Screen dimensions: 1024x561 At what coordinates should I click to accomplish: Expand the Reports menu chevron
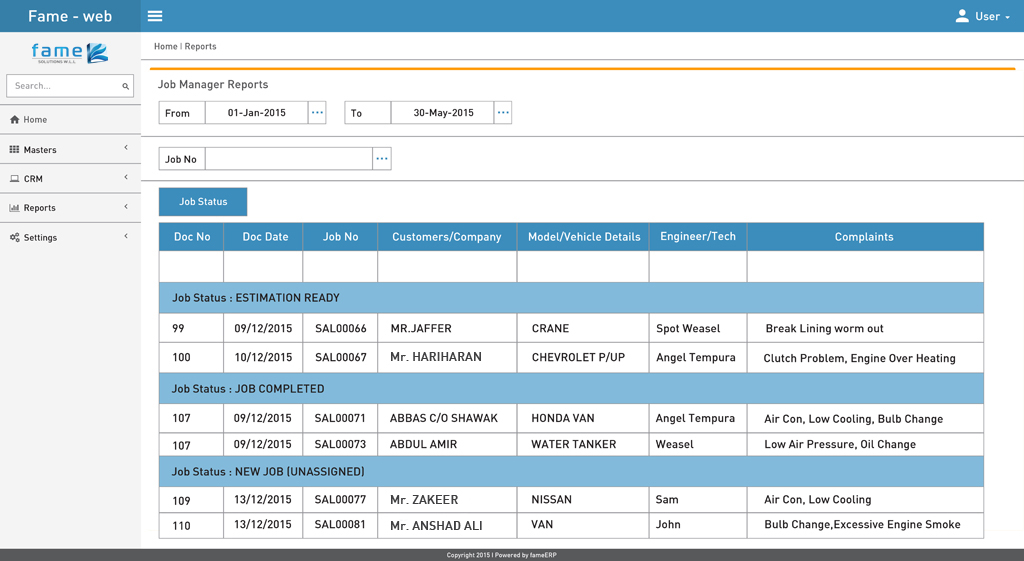pos(126,206)
